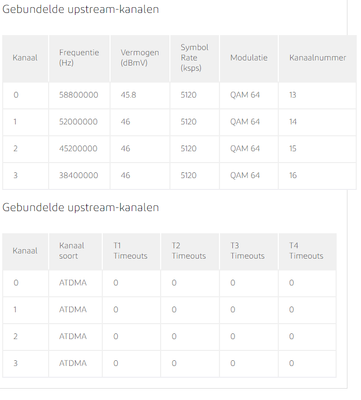The width and height of the screenshot is (361, 400).
Task: Select channel number 16 cell
Action: pos(318,176)
